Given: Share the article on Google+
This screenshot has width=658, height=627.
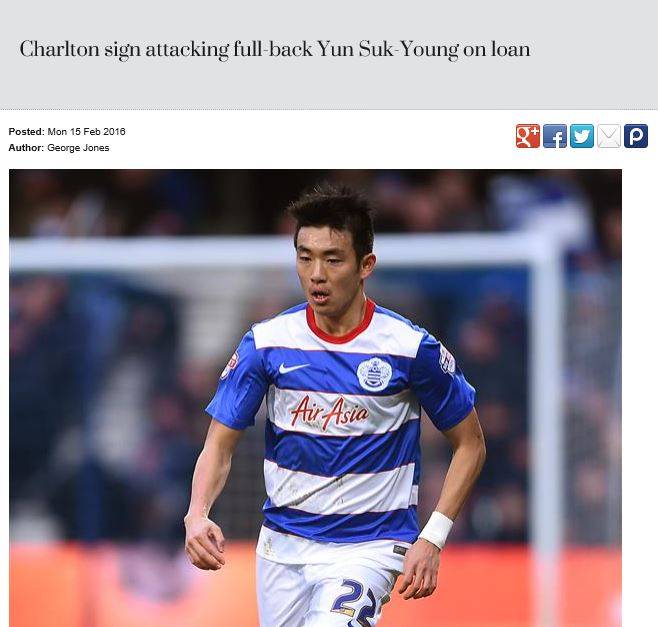Looking at the screenshot, I should (527, 136).
